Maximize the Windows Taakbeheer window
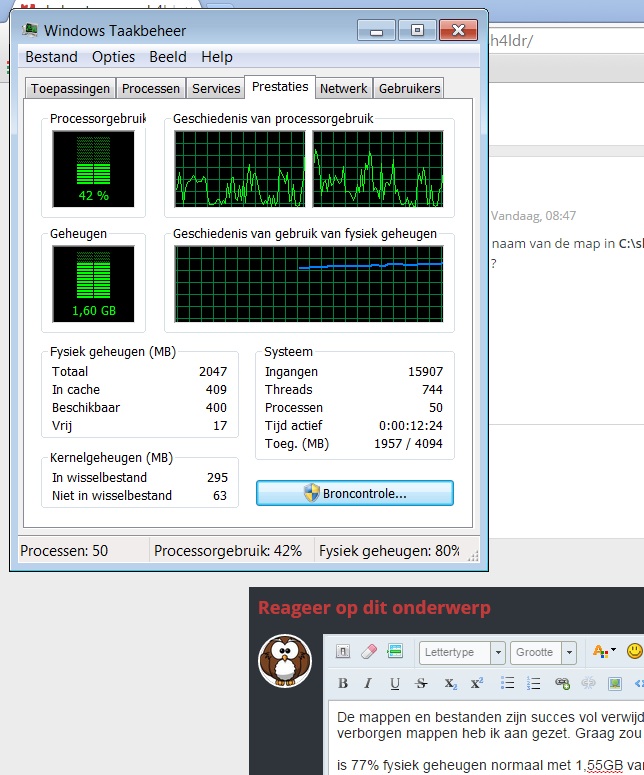644x775 pixels. click(417, 31)
